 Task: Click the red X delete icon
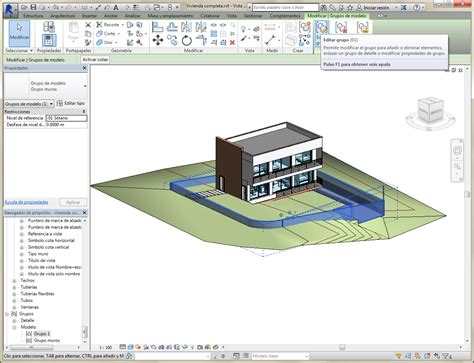click(232, 42)
